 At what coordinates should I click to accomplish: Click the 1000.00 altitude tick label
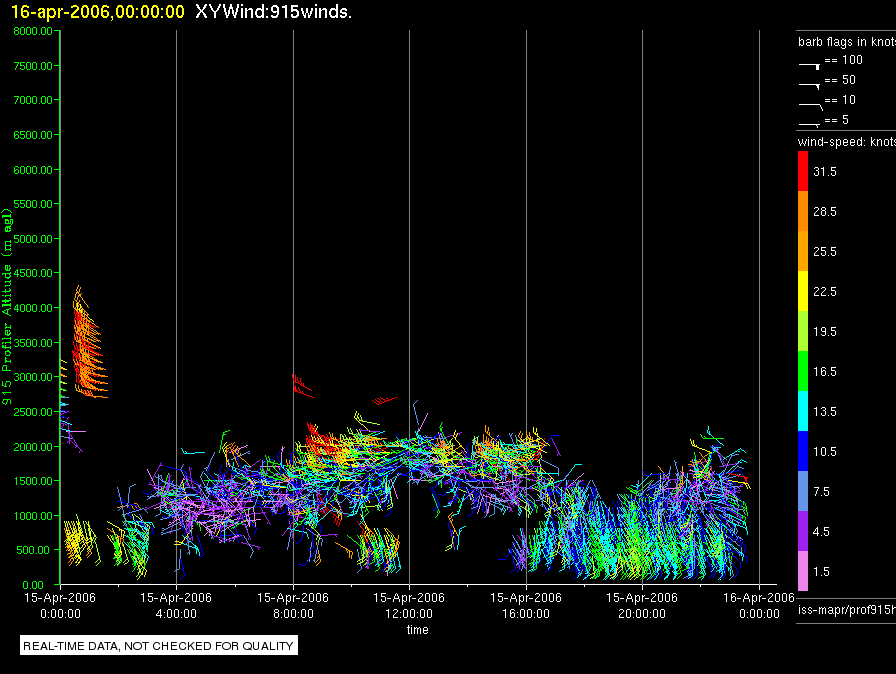(x=33, y=516)
